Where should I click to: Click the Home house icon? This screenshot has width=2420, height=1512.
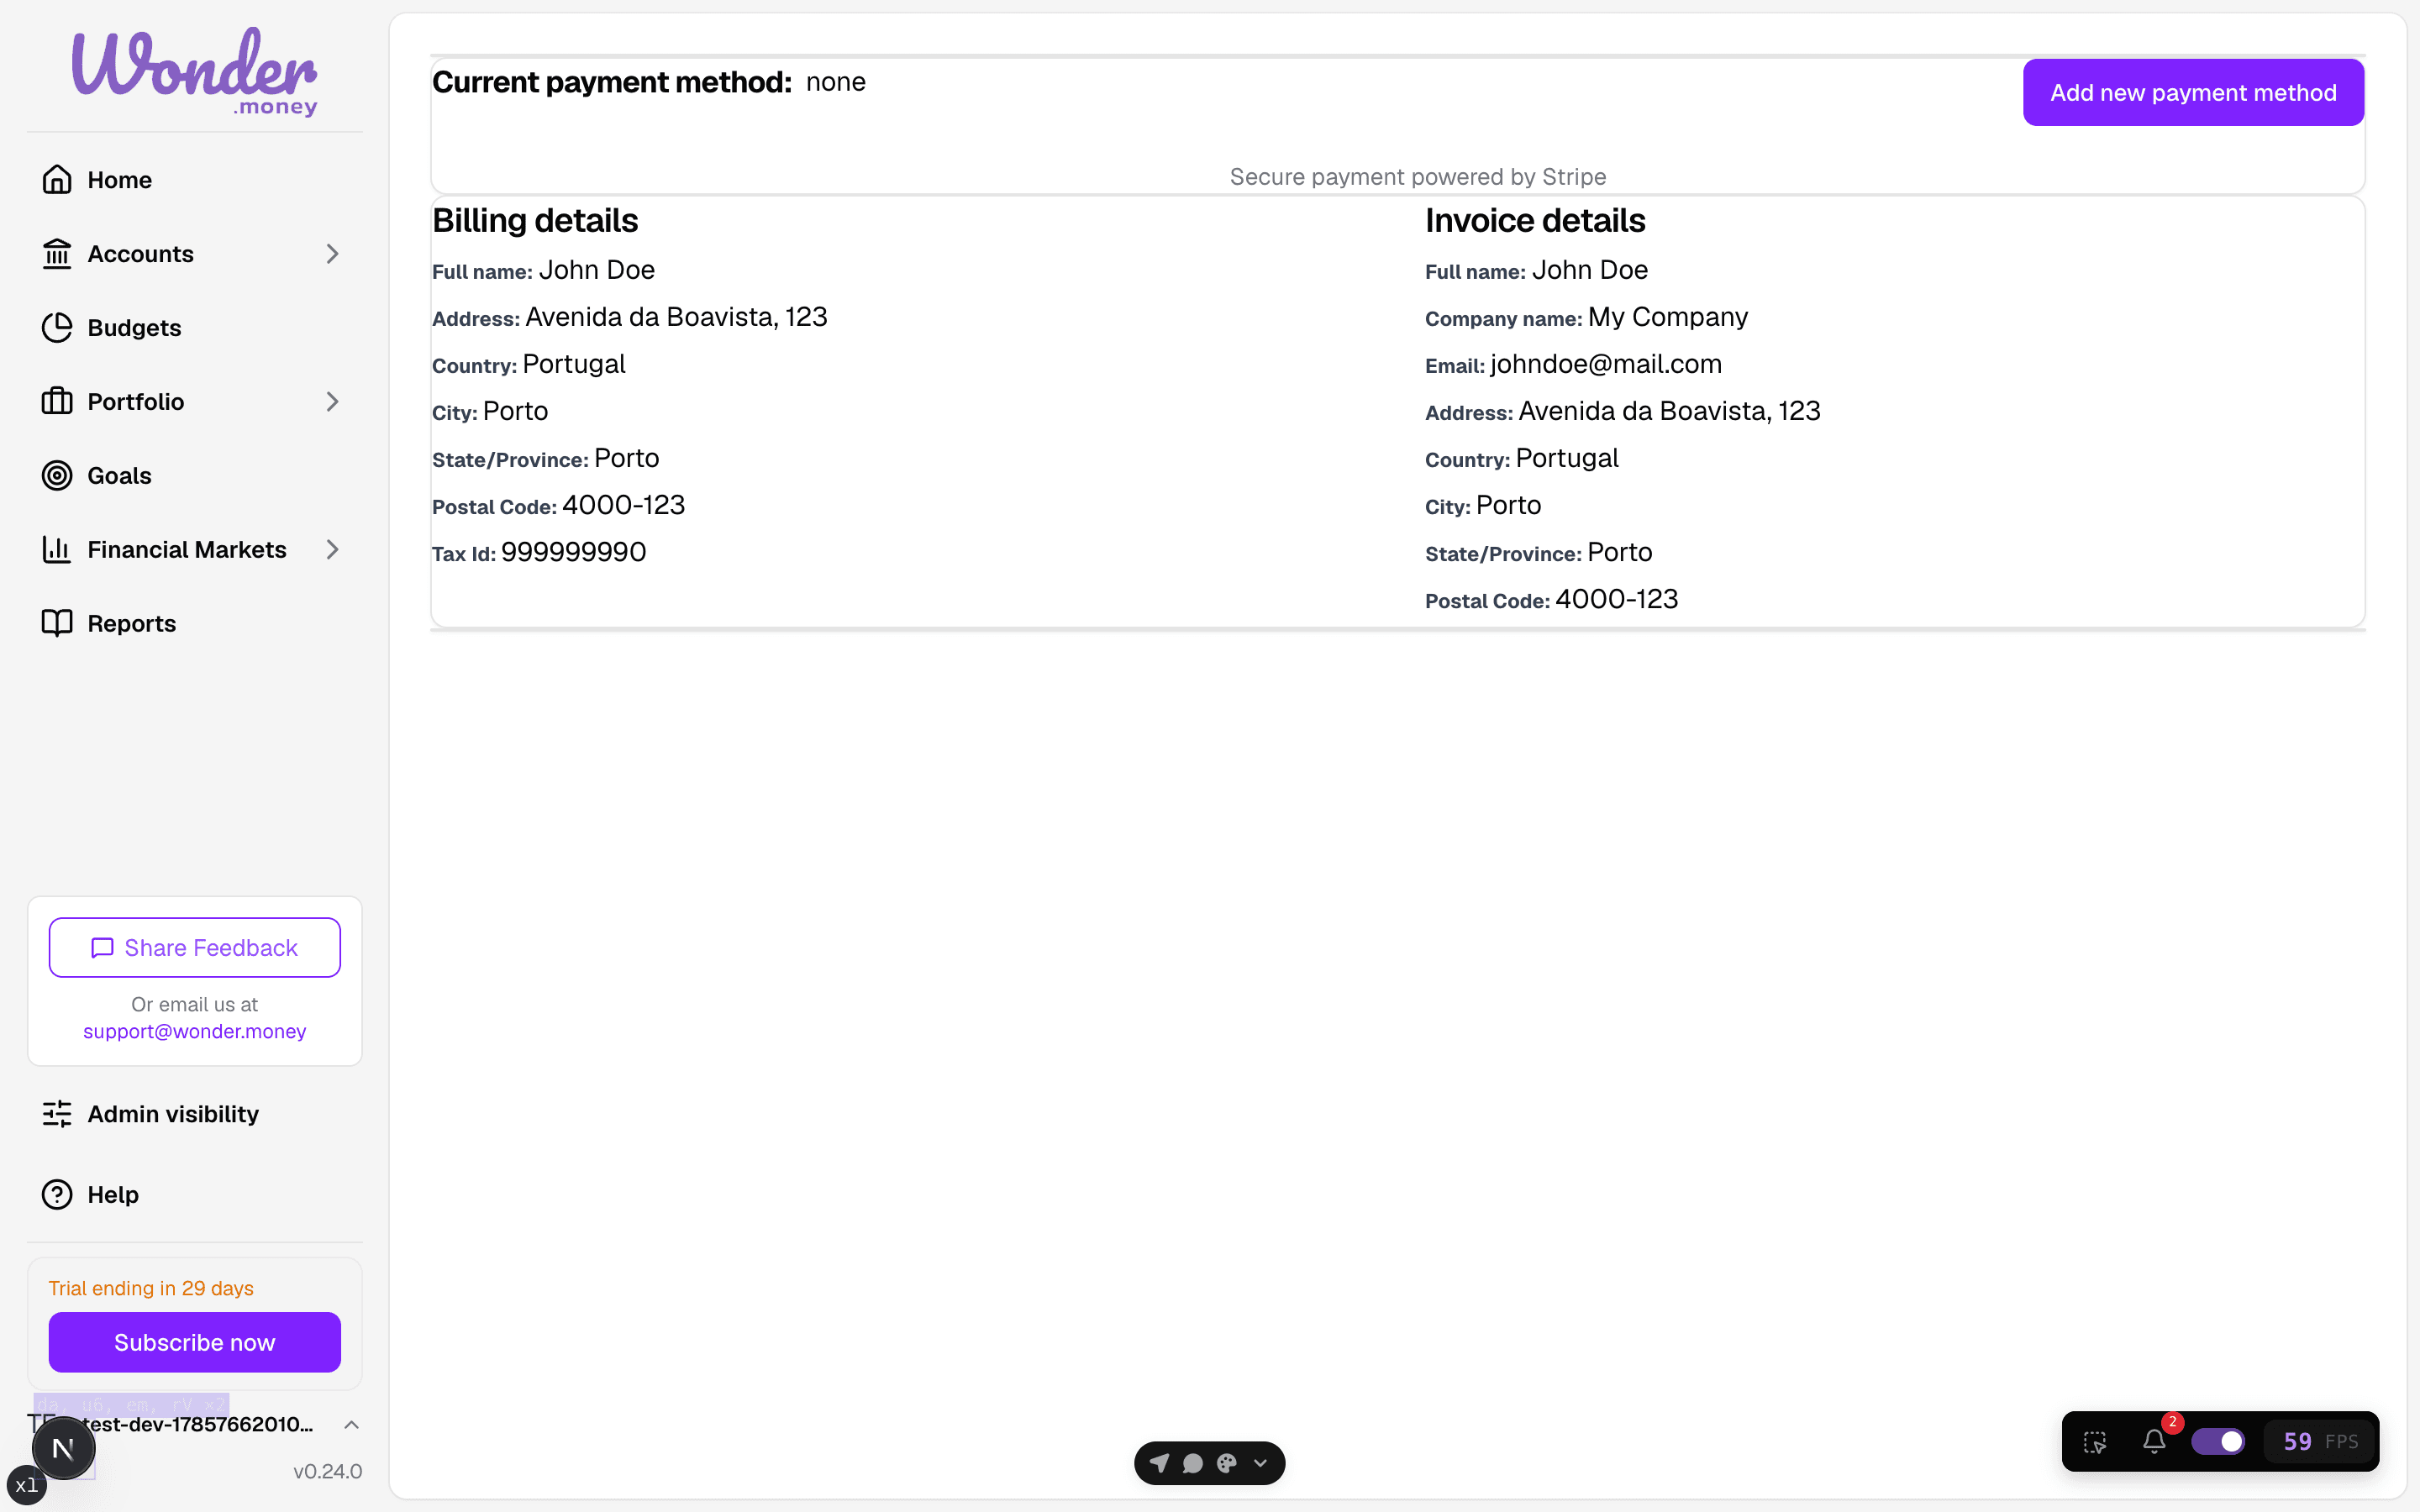click(x=57, y=180)
